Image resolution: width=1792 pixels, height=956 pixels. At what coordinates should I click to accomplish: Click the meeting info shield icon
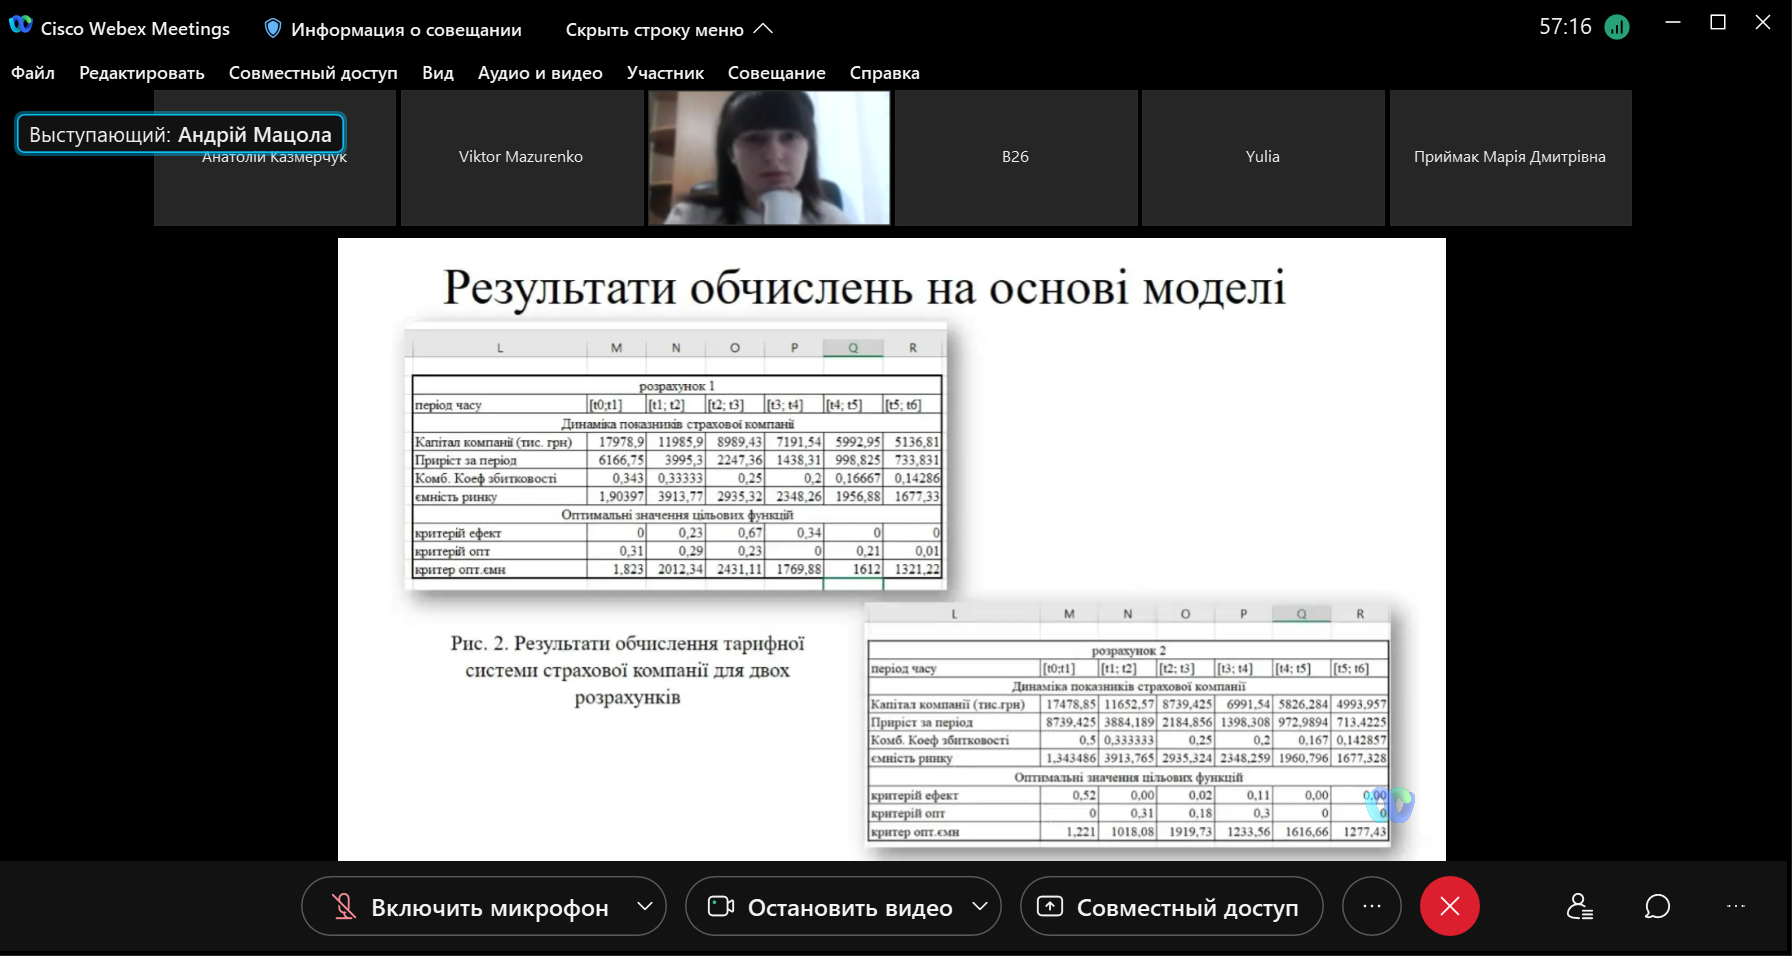click(272, 29)
